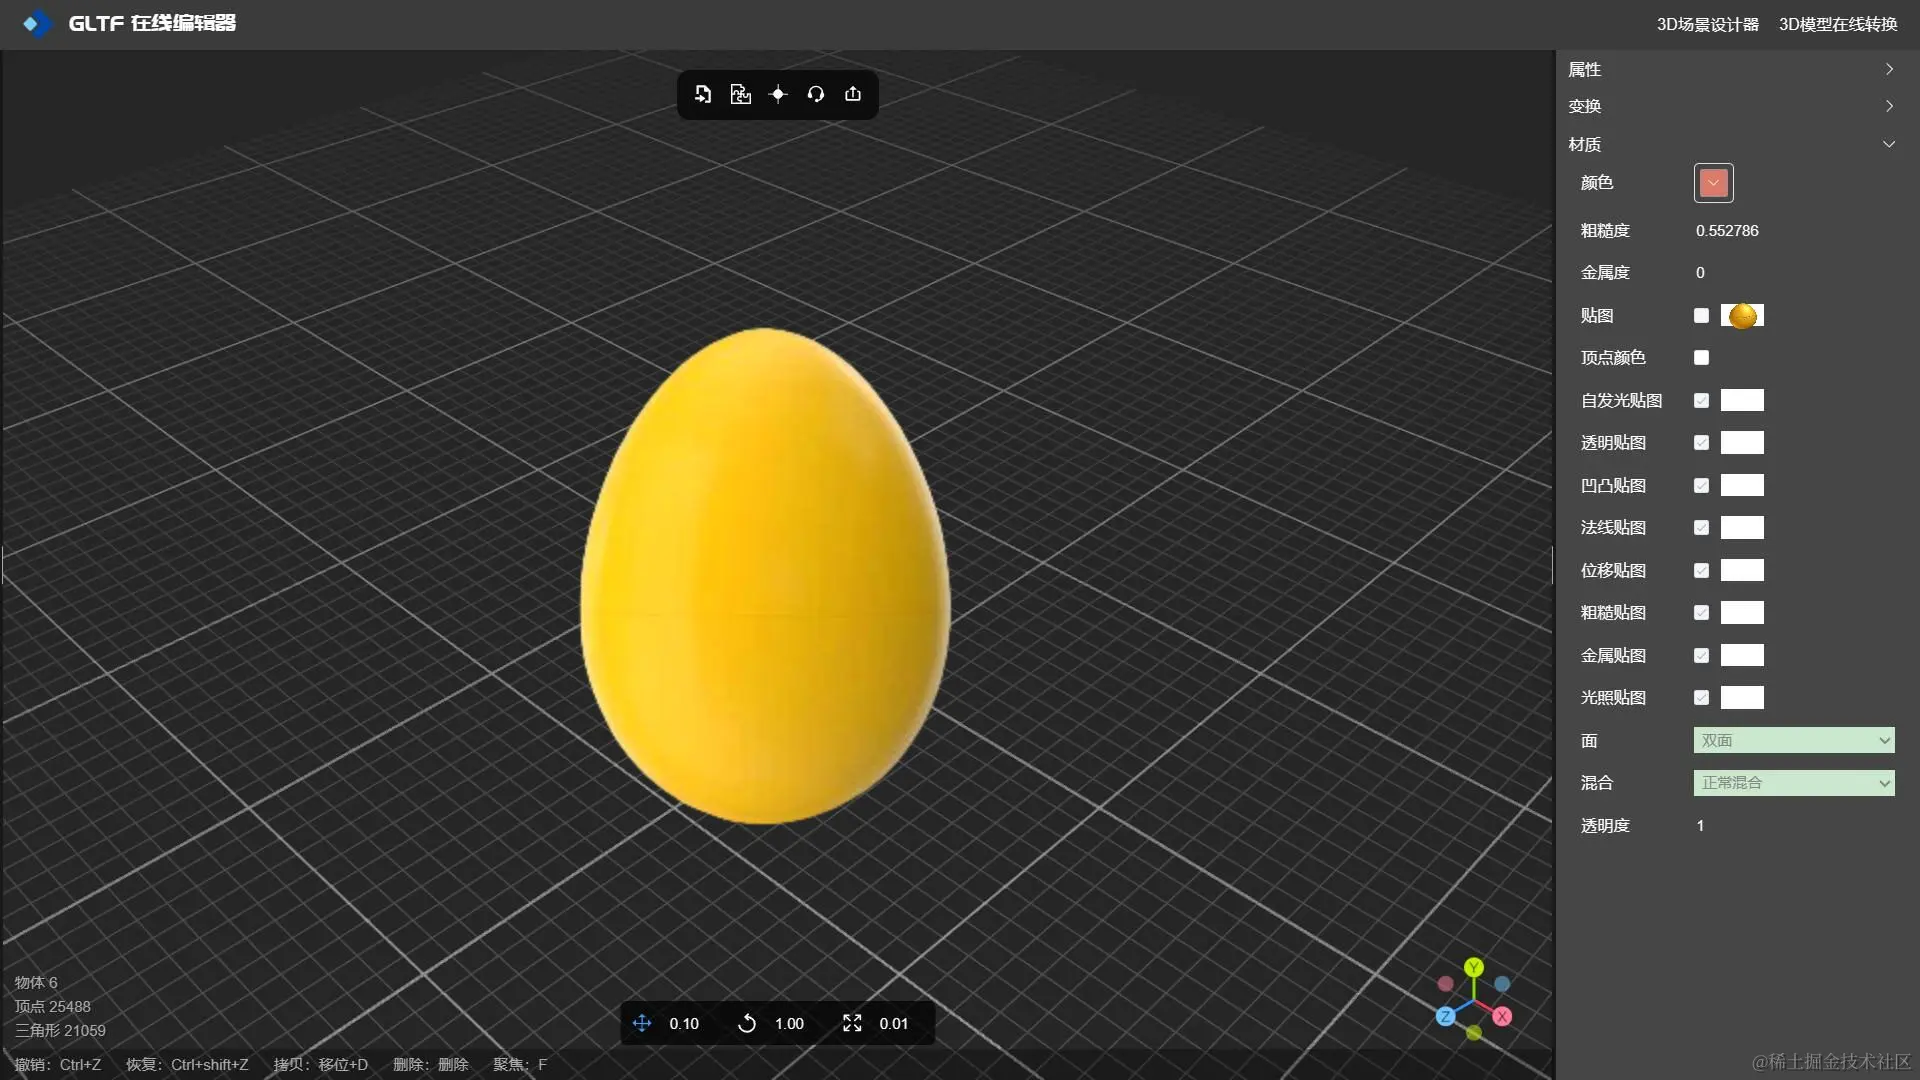Click the Y axis on view gizmo

(x=1474, y=967)
